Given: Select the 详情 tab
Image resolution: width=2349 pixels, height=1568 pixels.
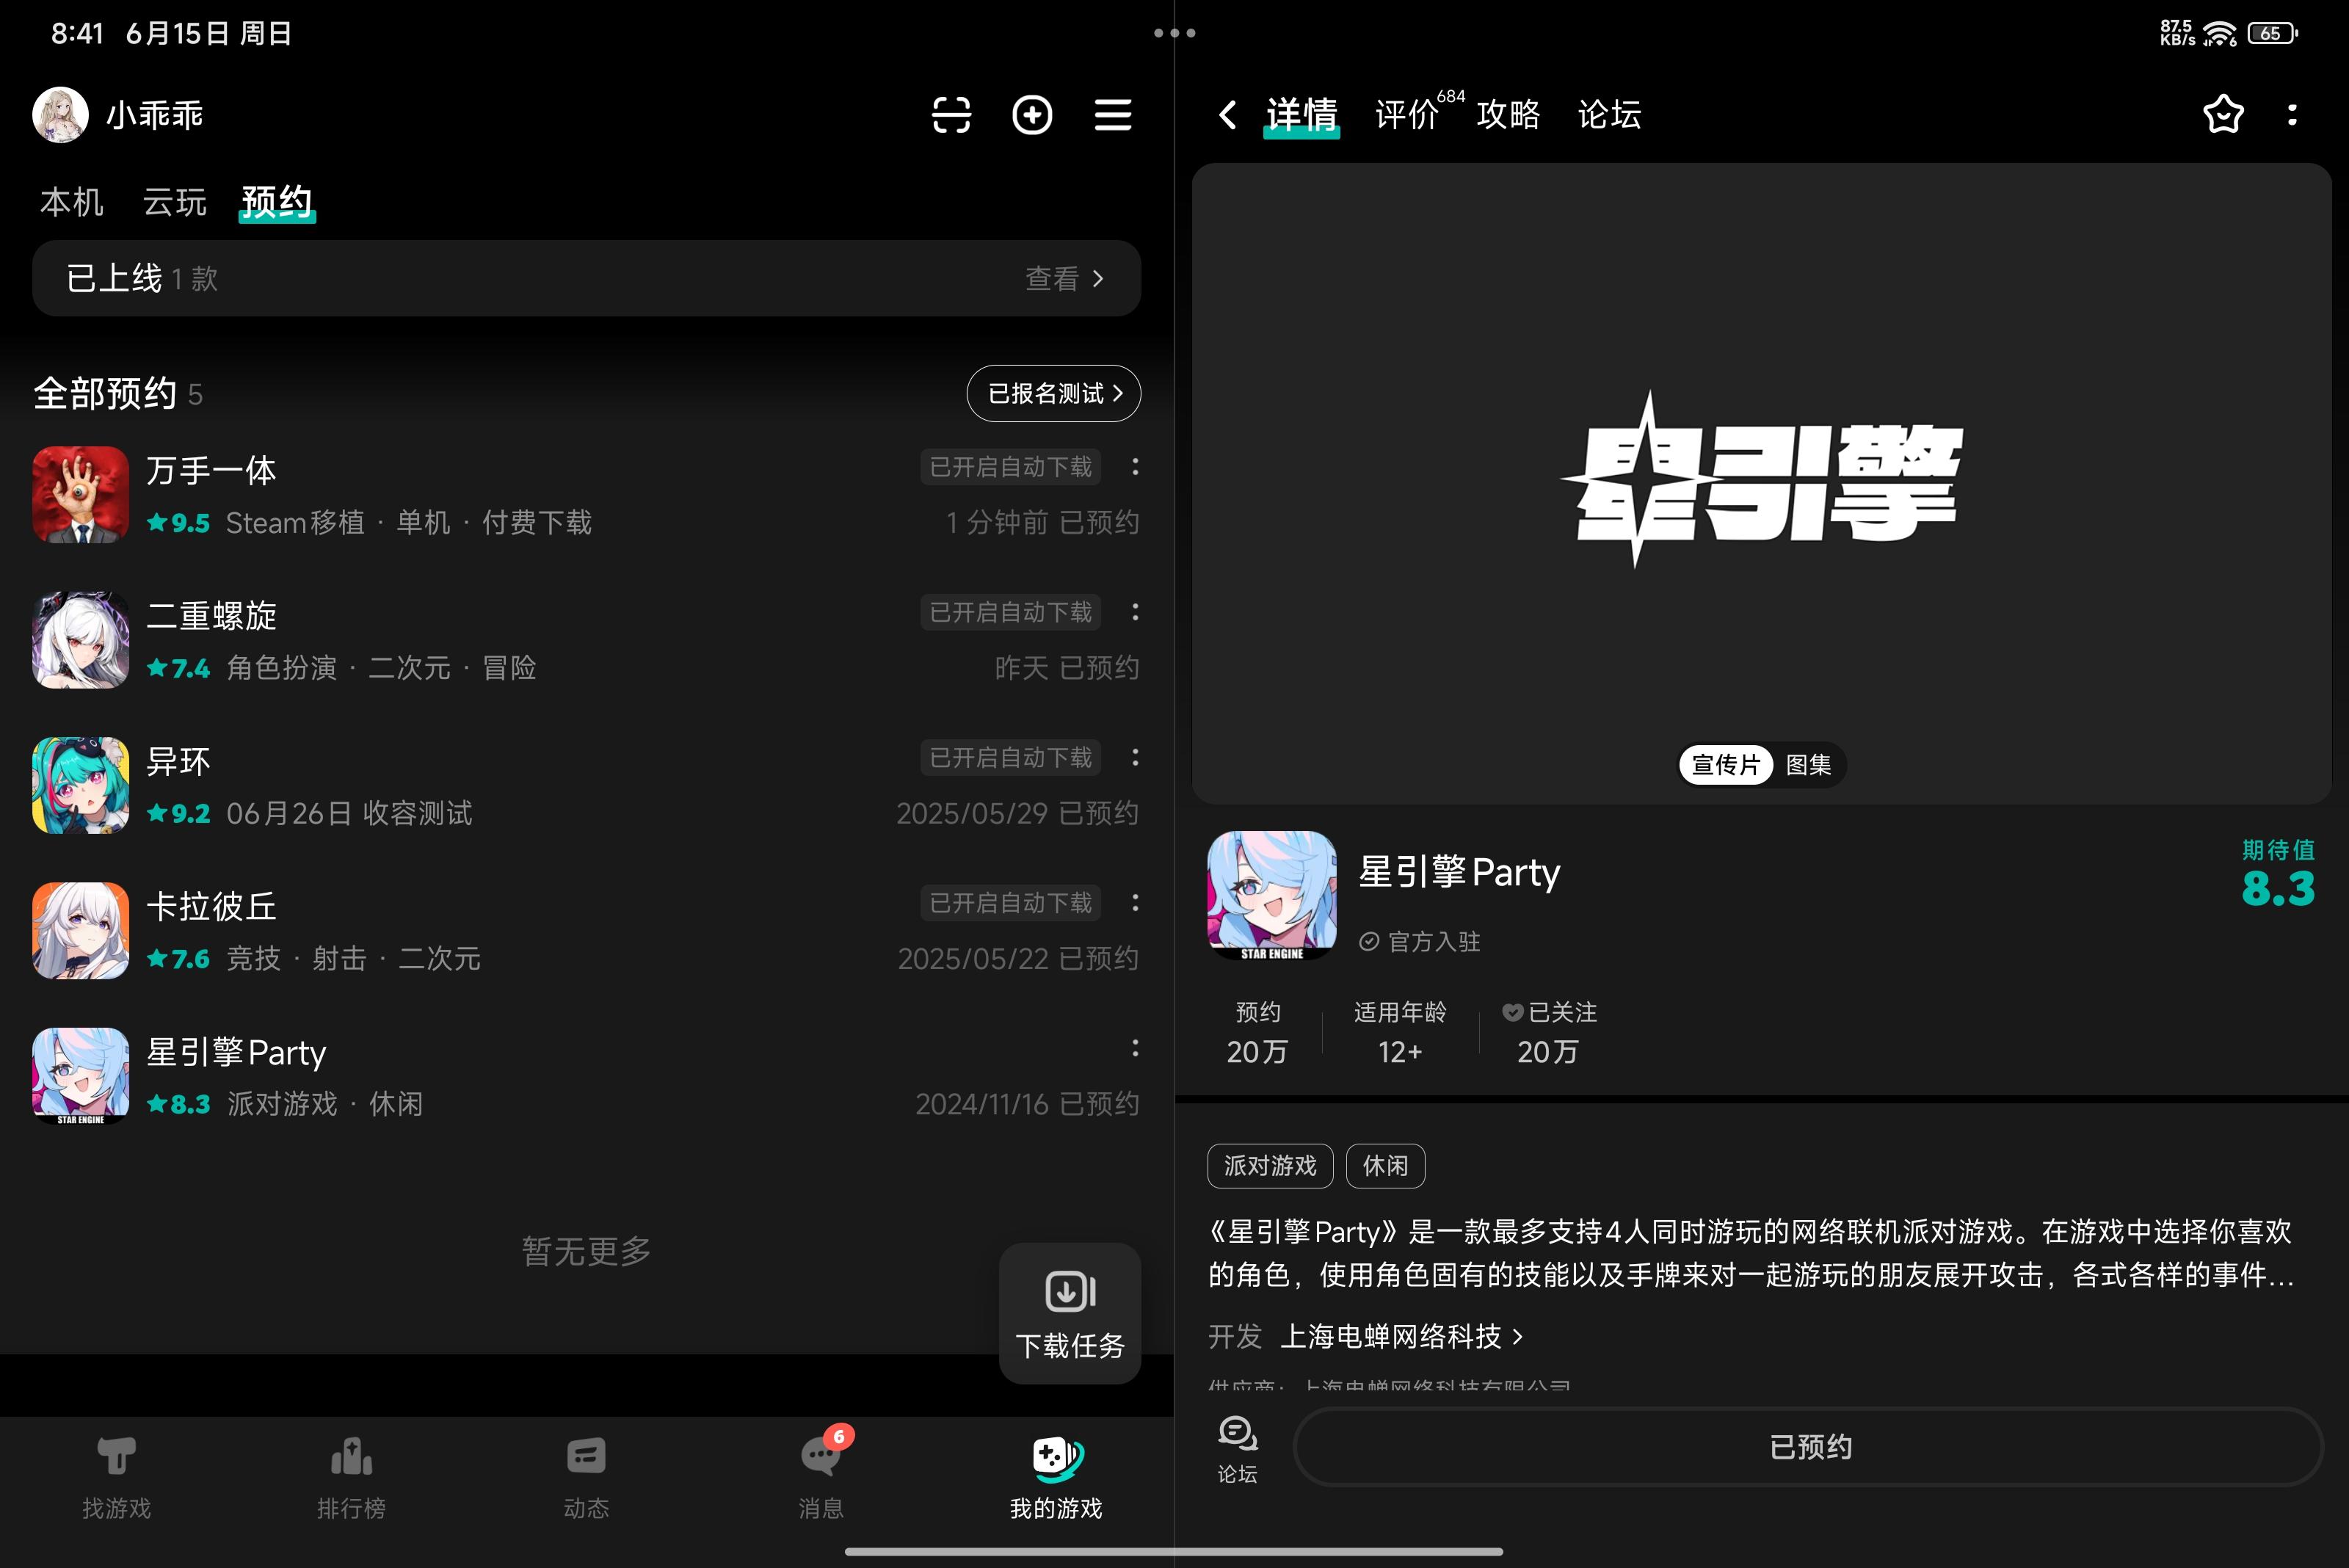Looking at the screenshot, I should tap(1301, 115).
